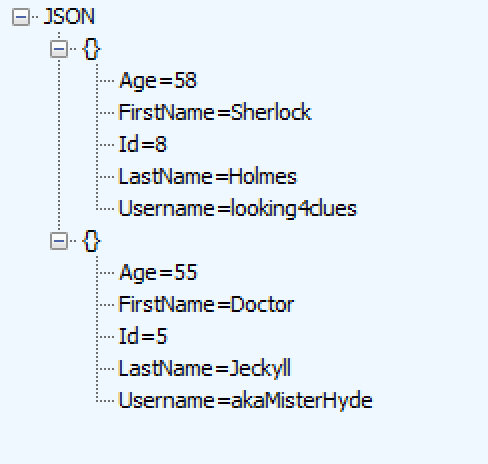
Task: Select the JSON root label
Action: point(69,16)
